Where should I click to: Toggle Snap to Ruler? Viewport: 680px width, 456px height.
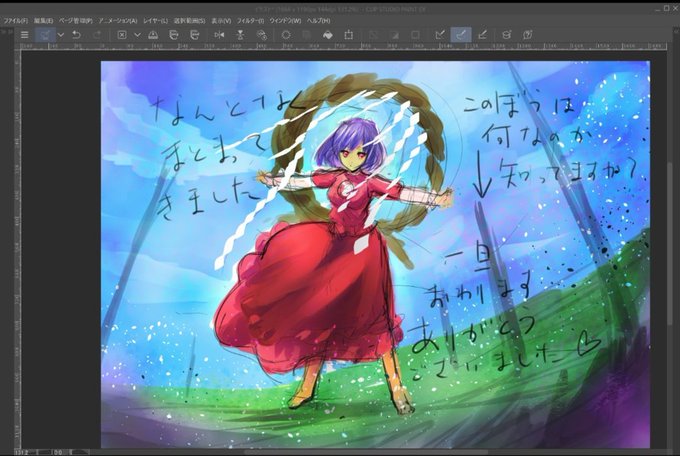coord(440,35)
